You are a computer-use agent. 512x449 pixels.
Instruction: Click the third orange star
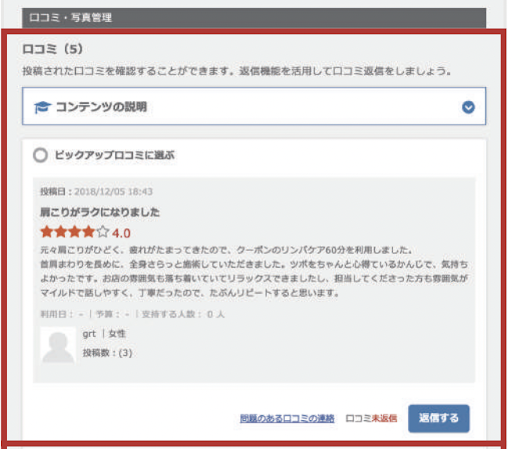coord(75,232)
